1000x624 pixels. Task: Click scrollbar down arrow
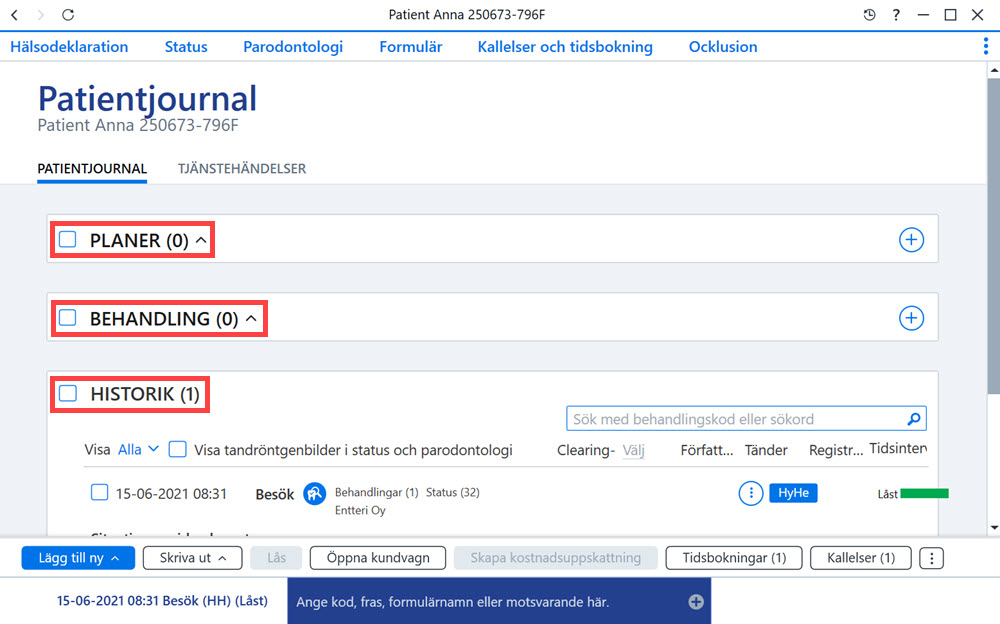pos(994,528)
